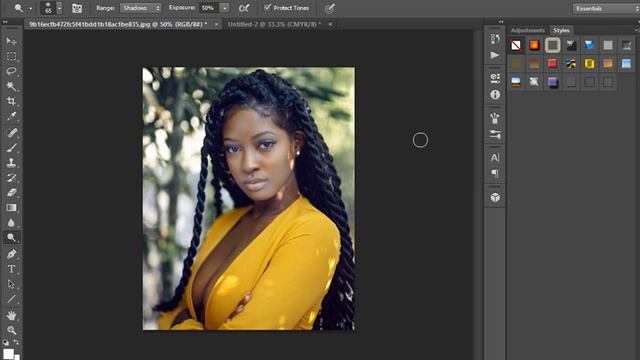This screenshot has height=360, width=640.
Task: Open the 3D panel cube icon
Action: tap(495, 198)
